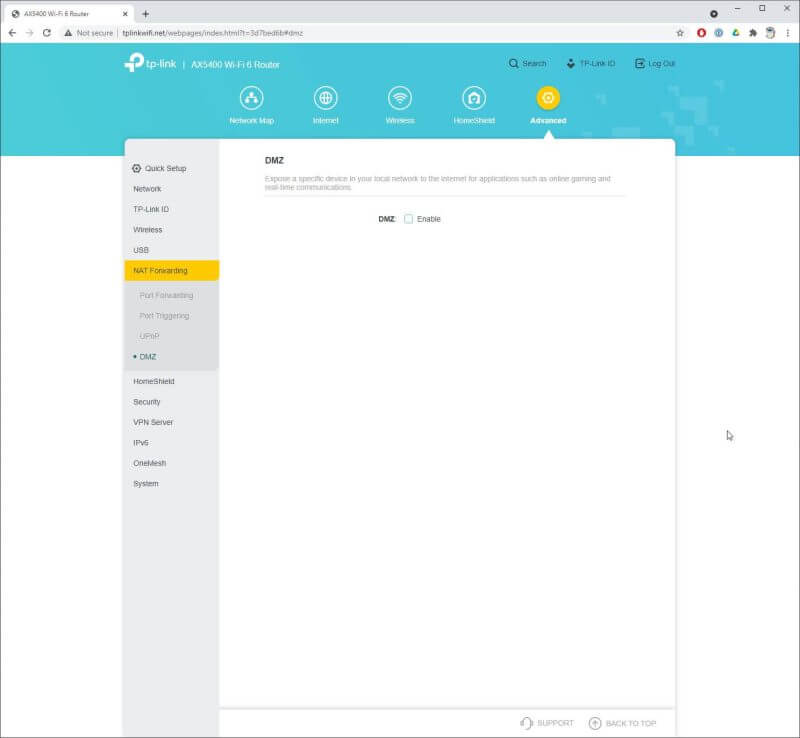
Task: Collapse the NAT Forwarding section
Action: coord(171,270)
